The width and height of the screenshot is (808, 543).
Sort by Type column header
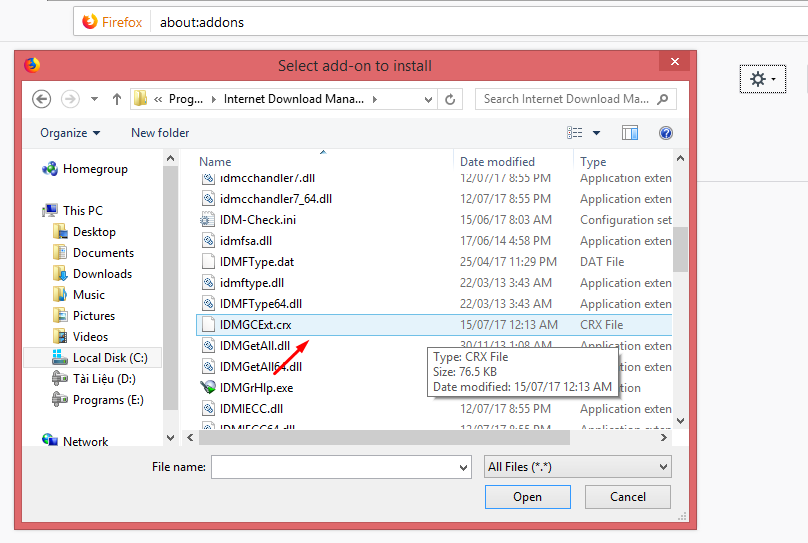click(x=593, y=162)
